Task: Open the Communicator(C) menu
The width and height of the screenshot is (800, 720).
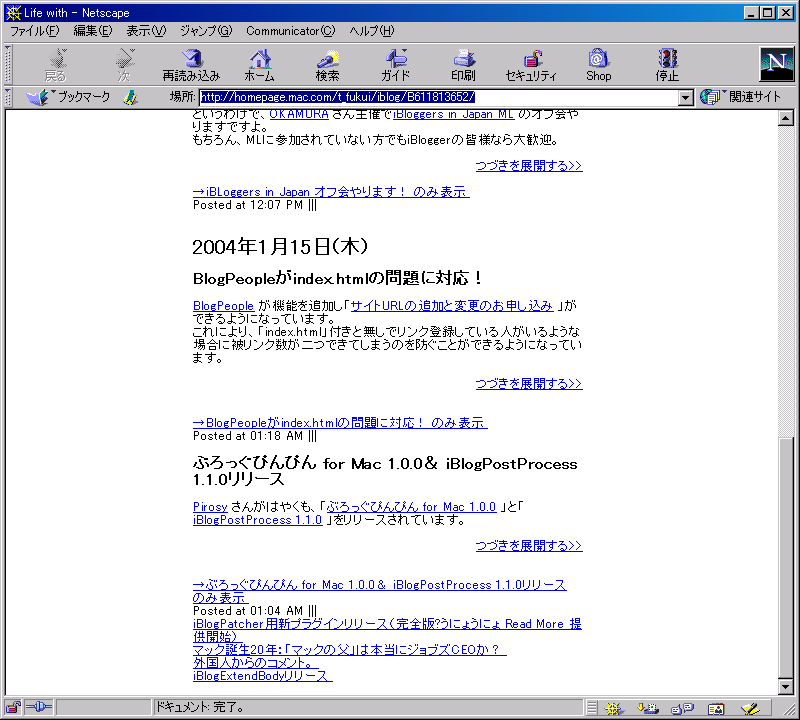Action: tap(290, 31)
